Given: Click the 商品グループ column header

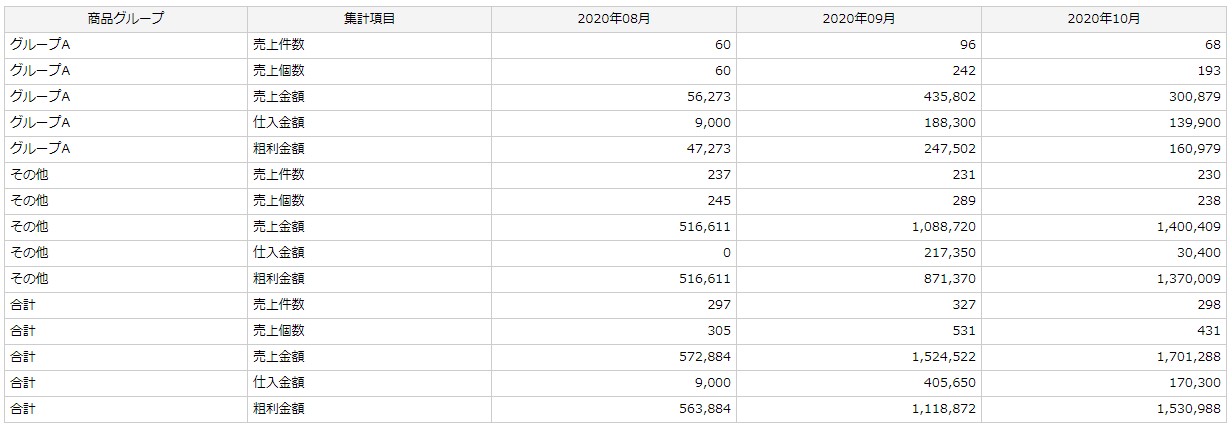Looking at the screenshot, I should pos(126,19).
